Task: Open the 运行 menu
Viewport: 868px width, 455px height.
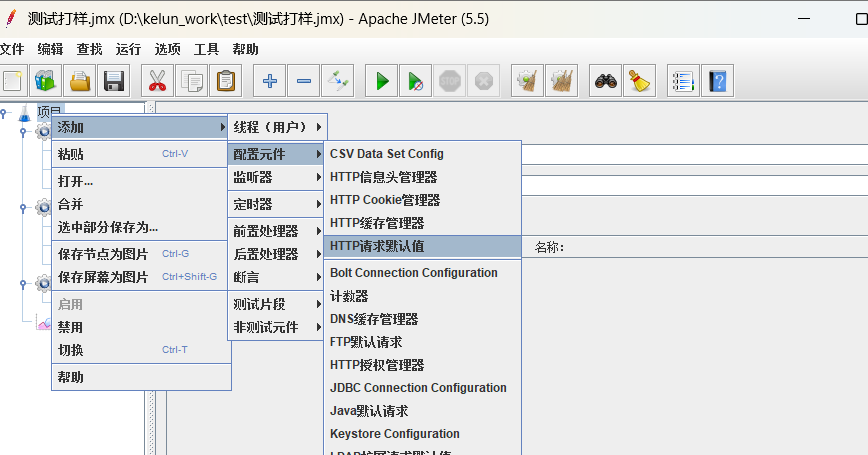Action: pos(128,49)
